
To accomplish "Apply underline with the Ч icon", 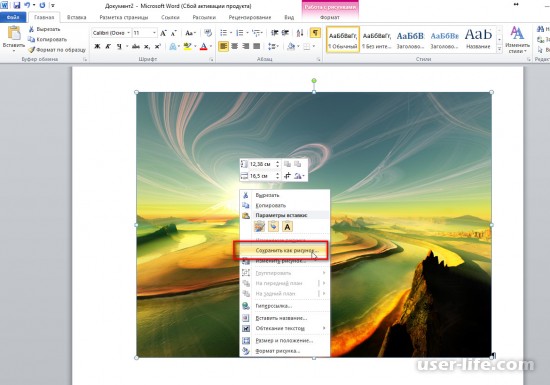I will (x=119, y=46).
